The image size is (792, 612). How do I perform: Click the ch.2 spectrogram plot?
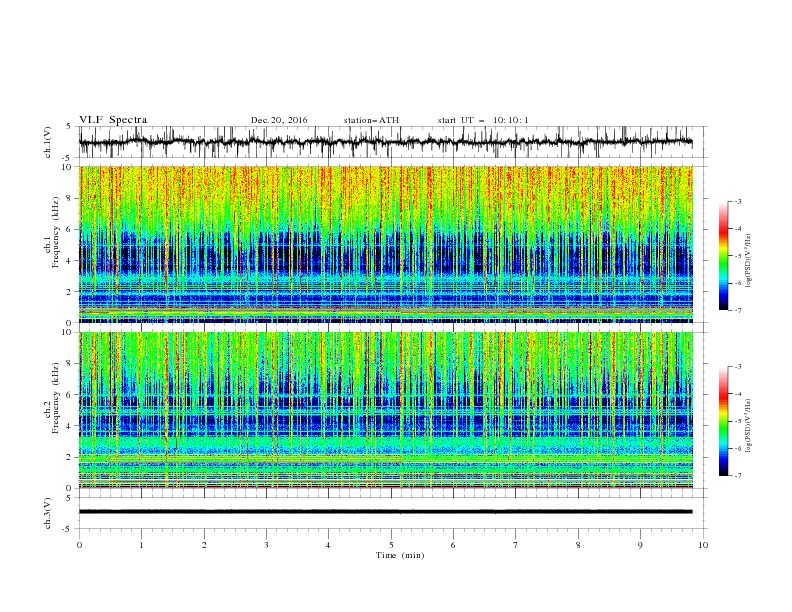click(386, 410)
